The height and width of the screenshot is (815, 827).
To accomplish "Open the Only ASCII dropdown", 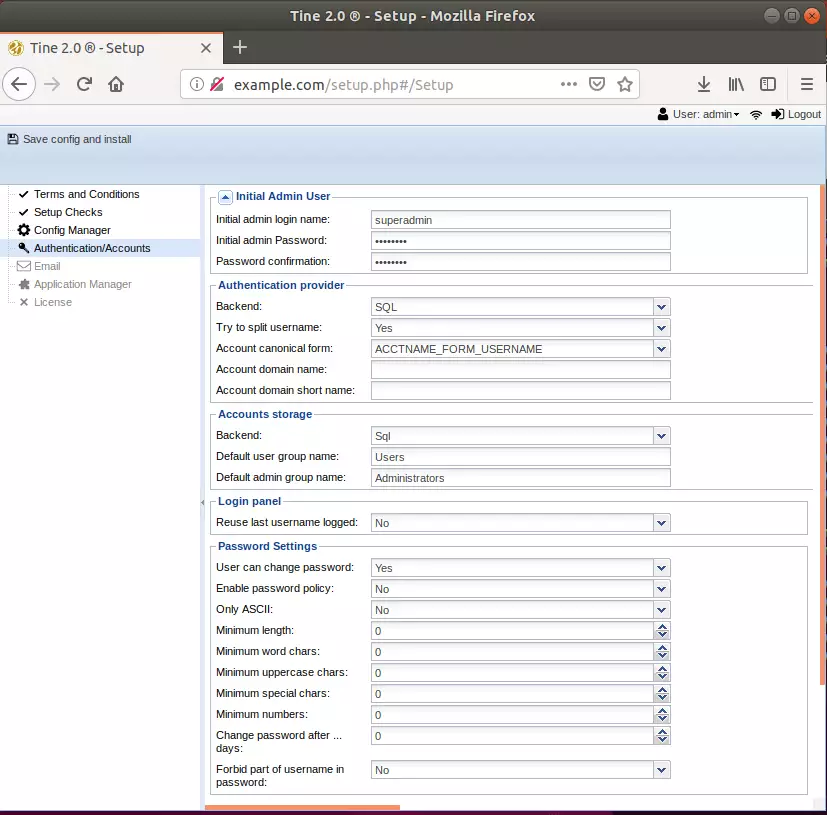I will click(x=661, y=610).
